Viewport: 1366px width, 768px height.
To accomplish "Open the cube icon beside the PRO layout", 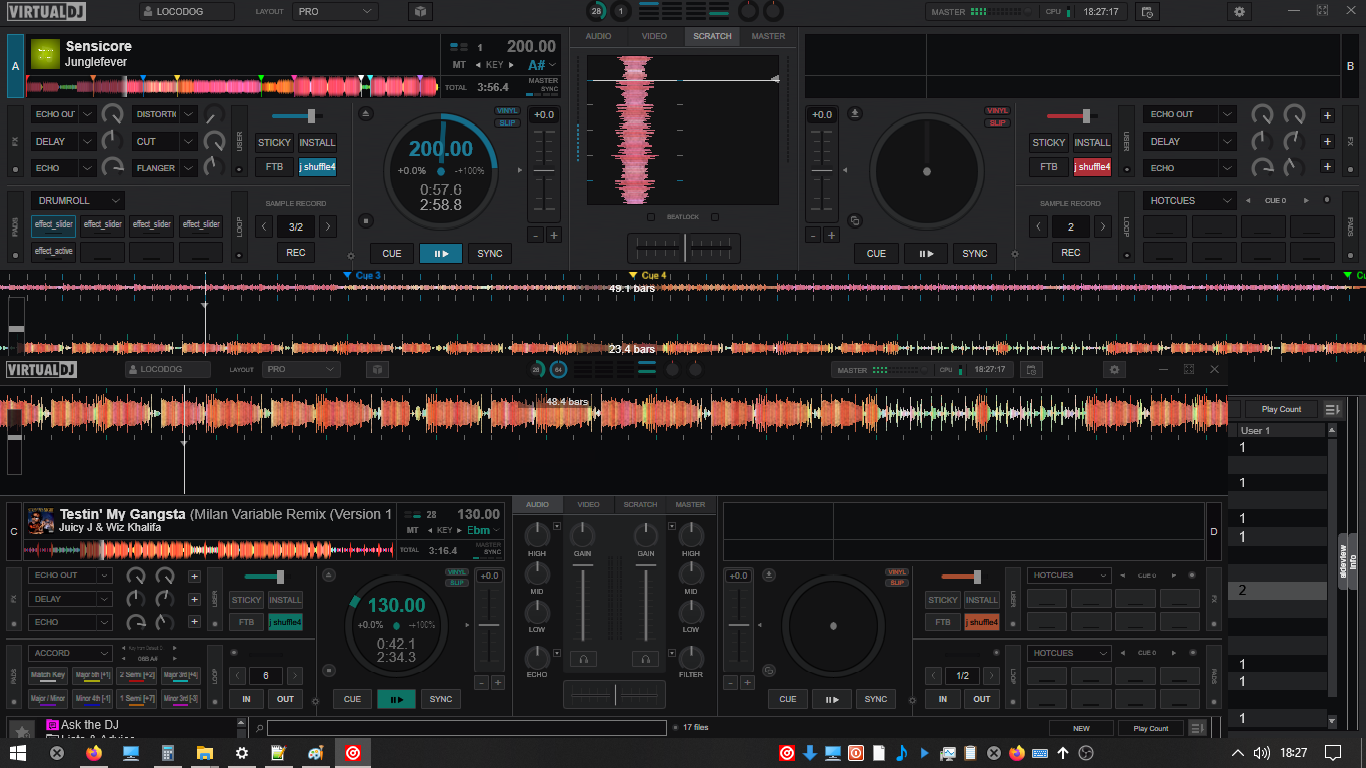I will pos(420,12).
